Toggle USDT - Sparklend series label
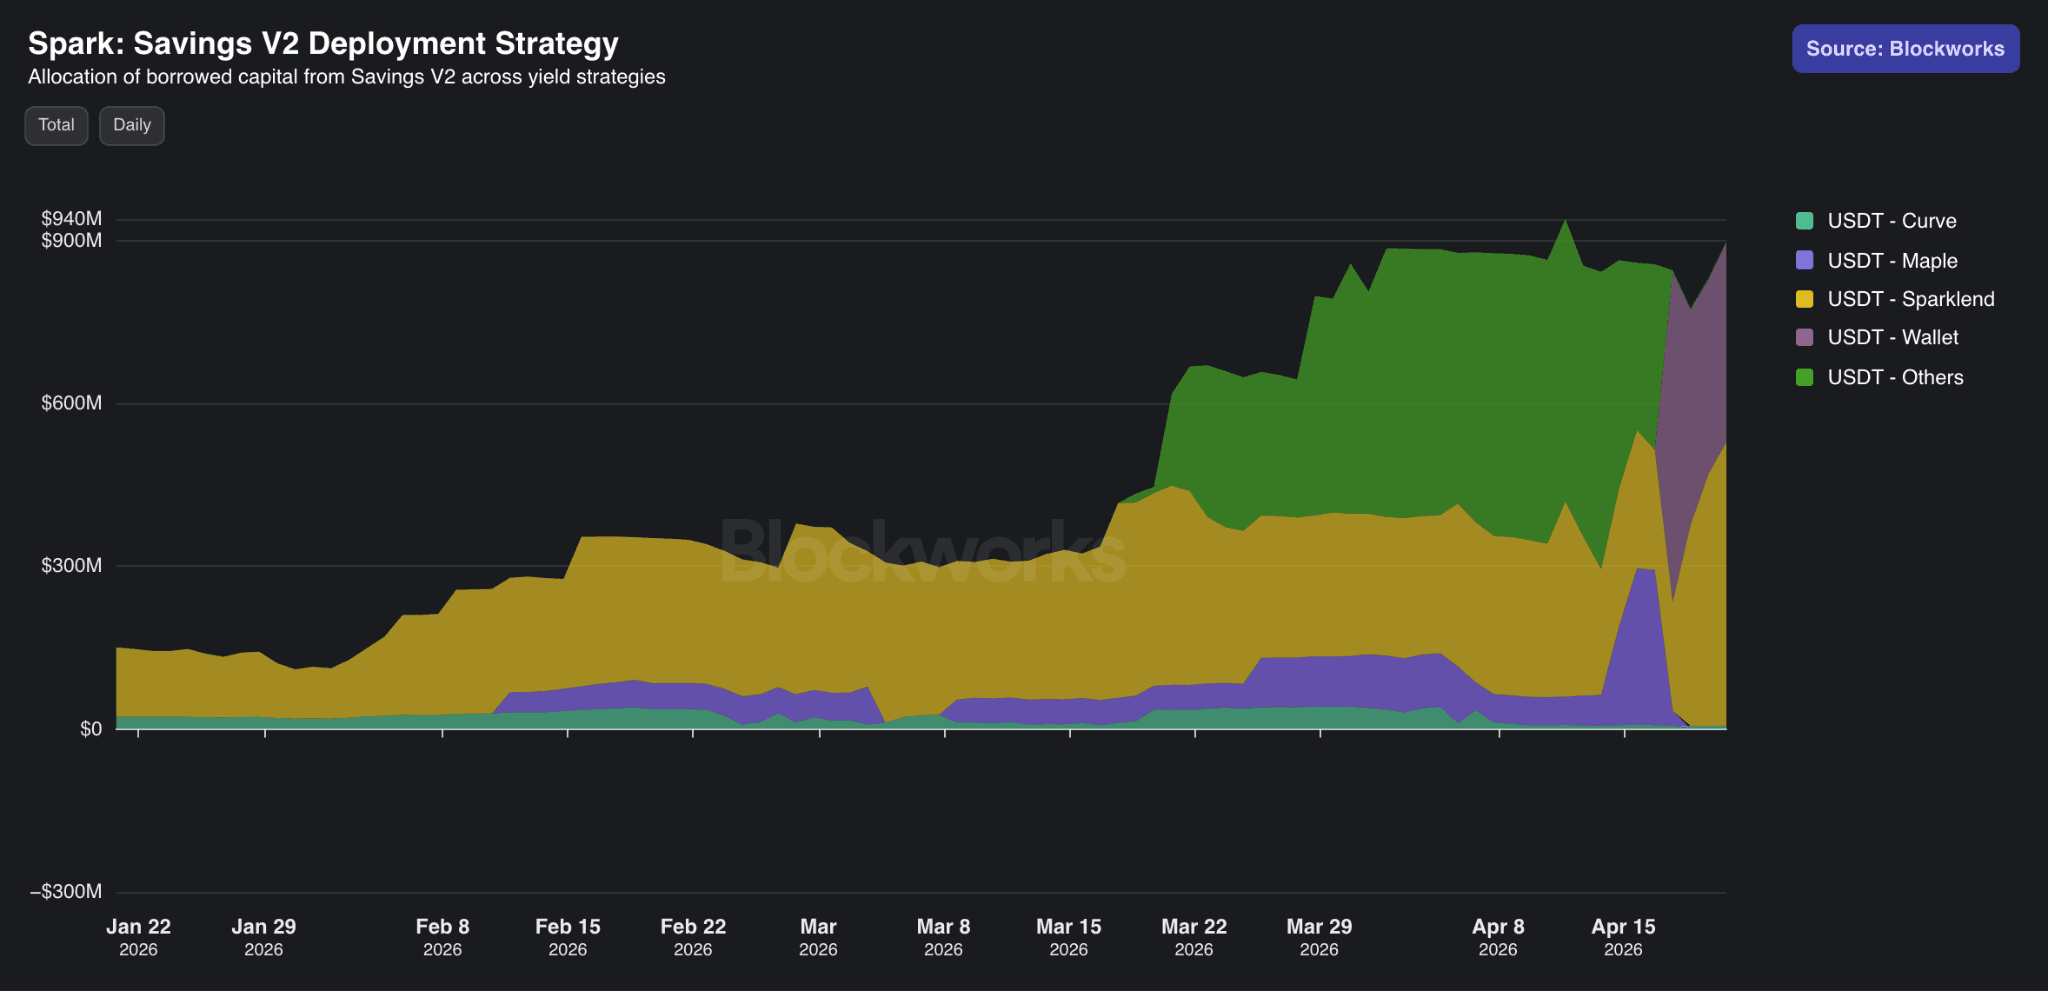The image size is (2048, 991). (1910, 299)
